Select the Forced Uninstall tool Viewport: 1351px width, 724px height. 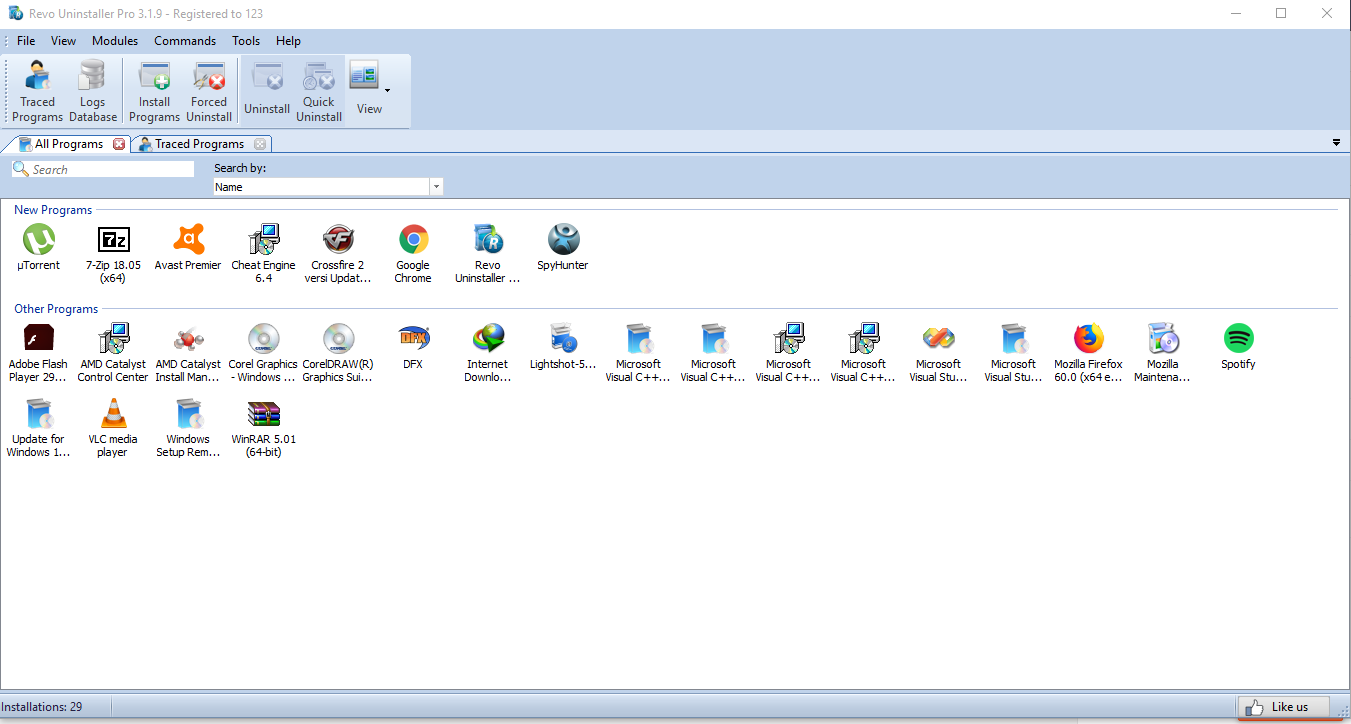[209, 90]
